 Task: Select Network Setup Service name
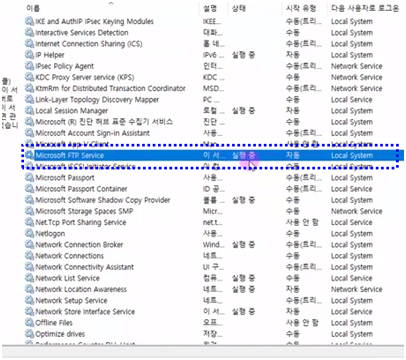(71, 301)
